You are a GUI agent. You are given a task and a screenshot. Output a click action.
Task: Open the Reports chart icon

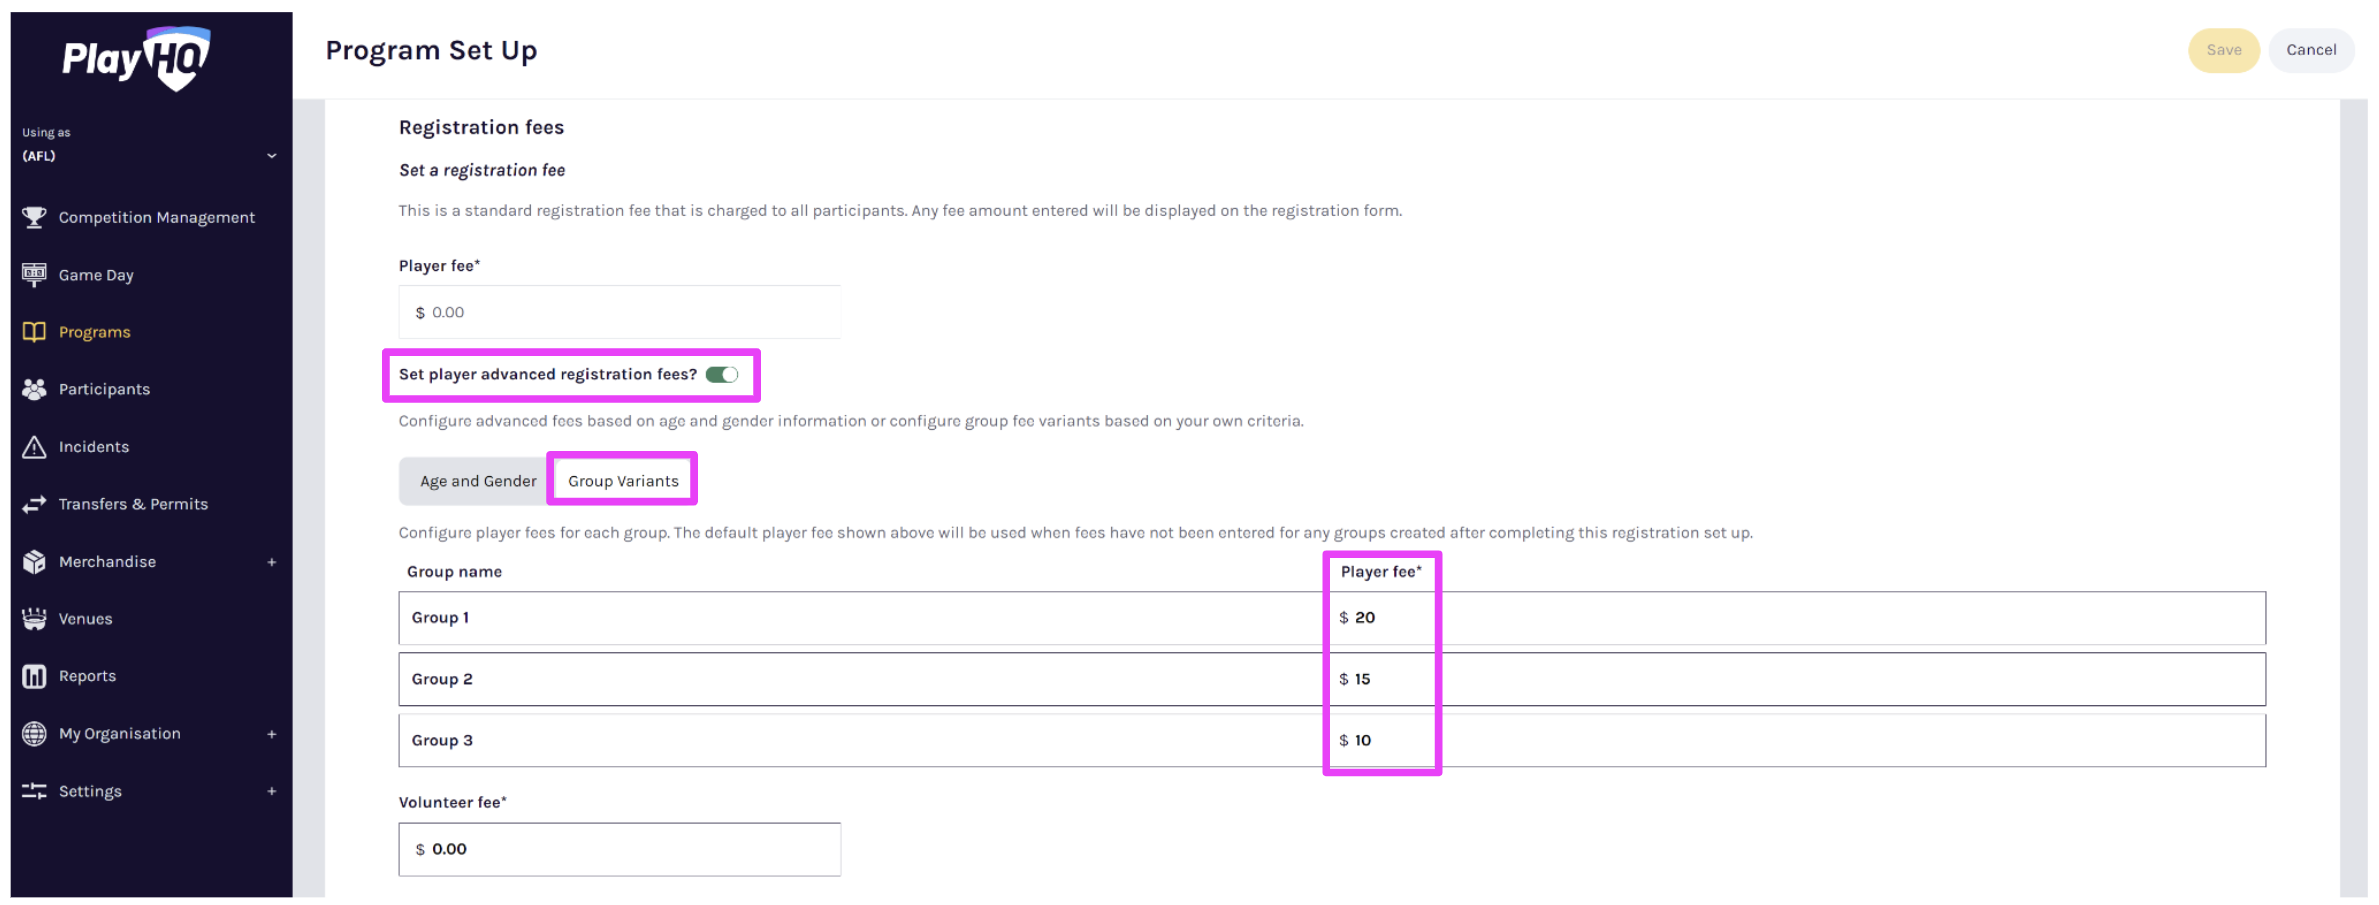pos(34,677)
